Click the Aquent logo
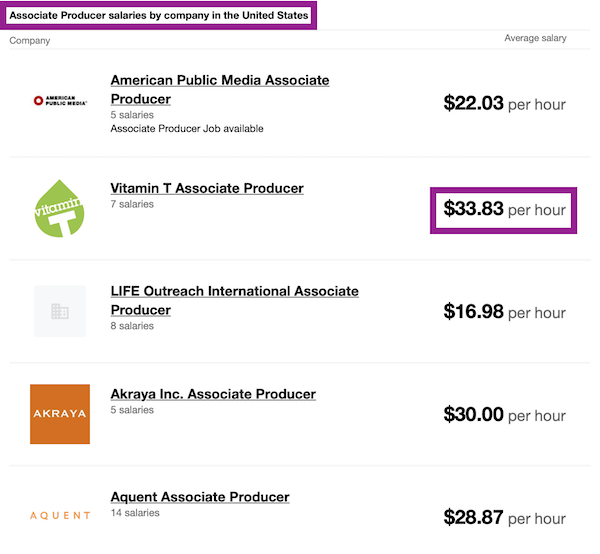The image size is (600, 554). 60,516
